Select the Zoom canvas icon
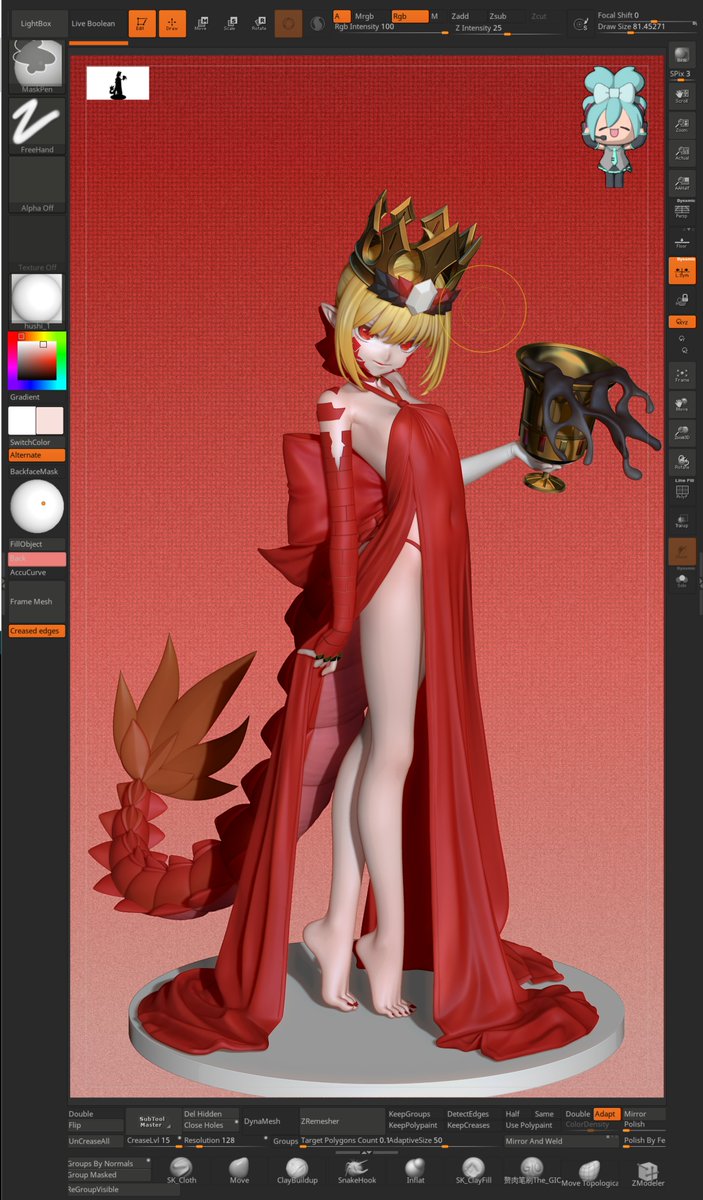The height and width of the screenshot is (1200, 703). tap(682, 123)
